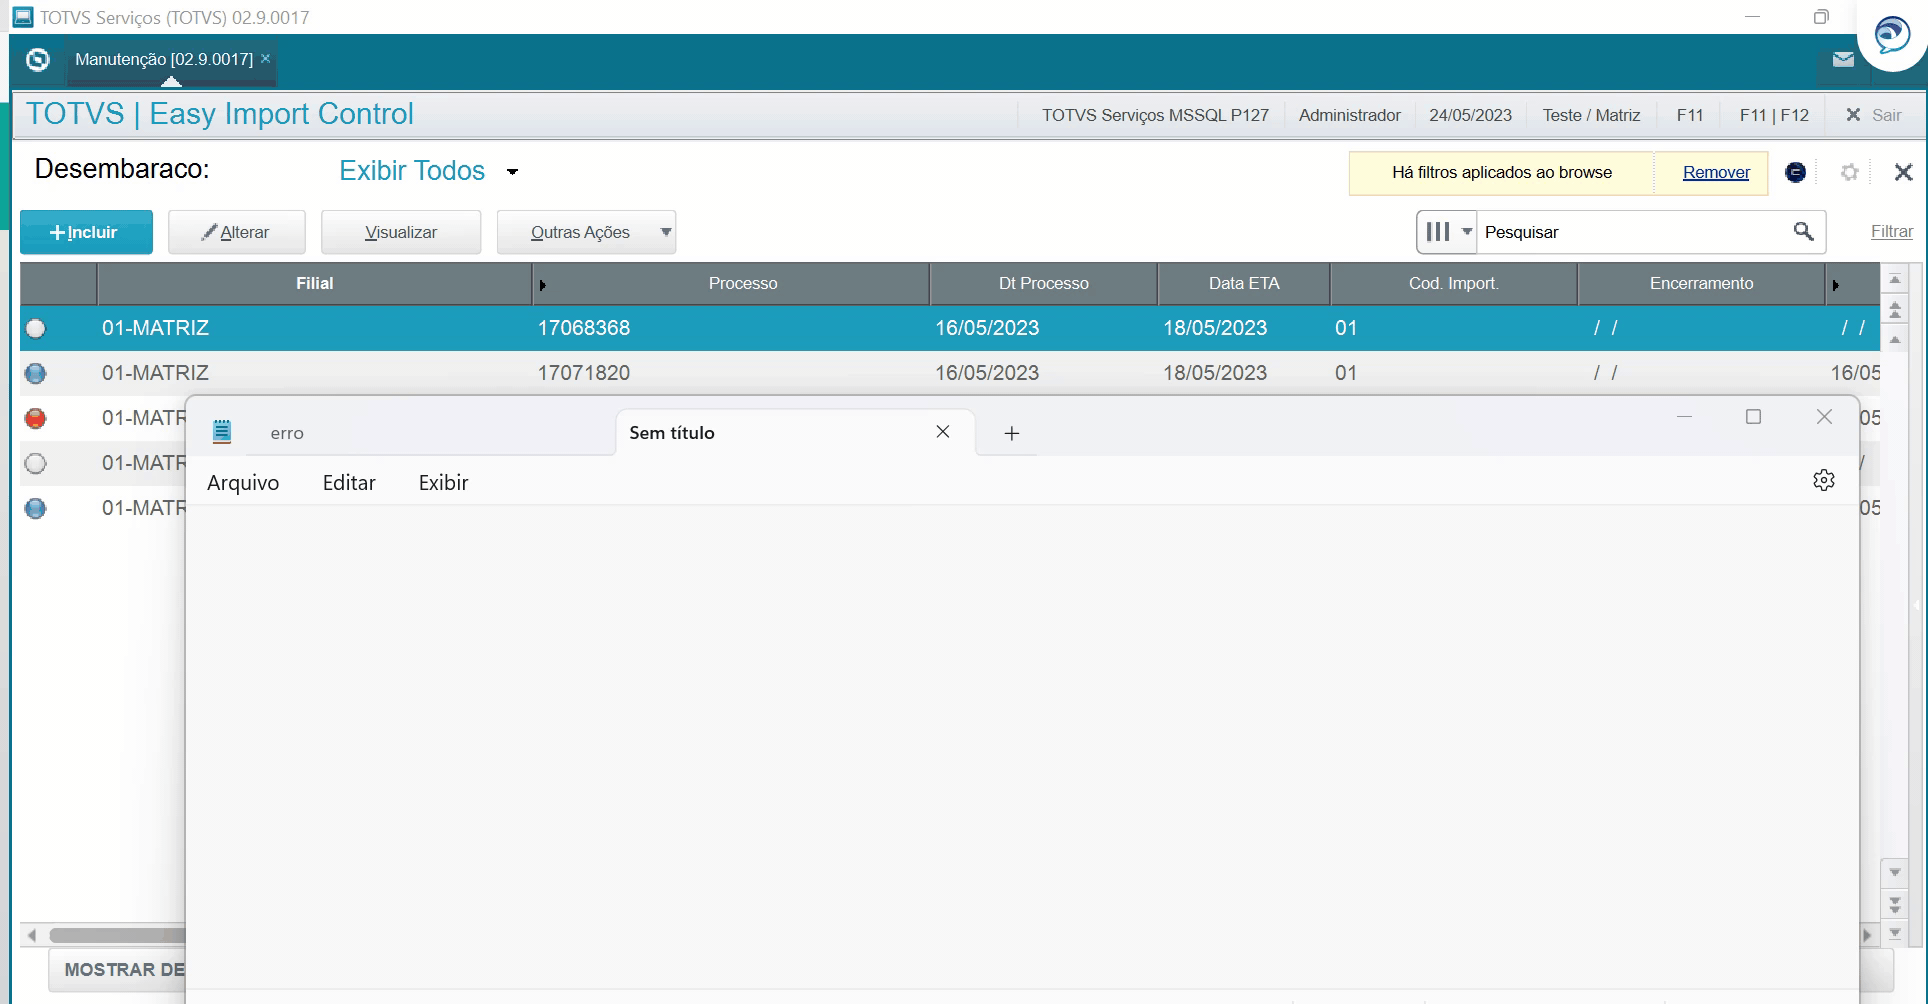Open the Outras Ações dropdown arrow

[x=665, y=232]
